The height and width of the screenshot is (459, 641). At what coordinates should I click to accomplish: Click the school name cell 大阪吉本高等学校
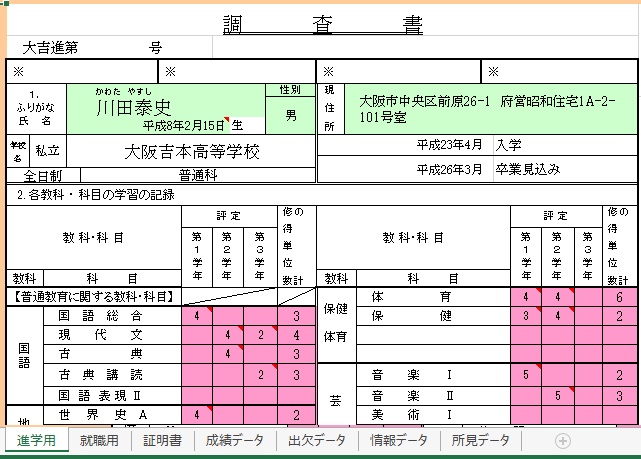coord(190,152)
